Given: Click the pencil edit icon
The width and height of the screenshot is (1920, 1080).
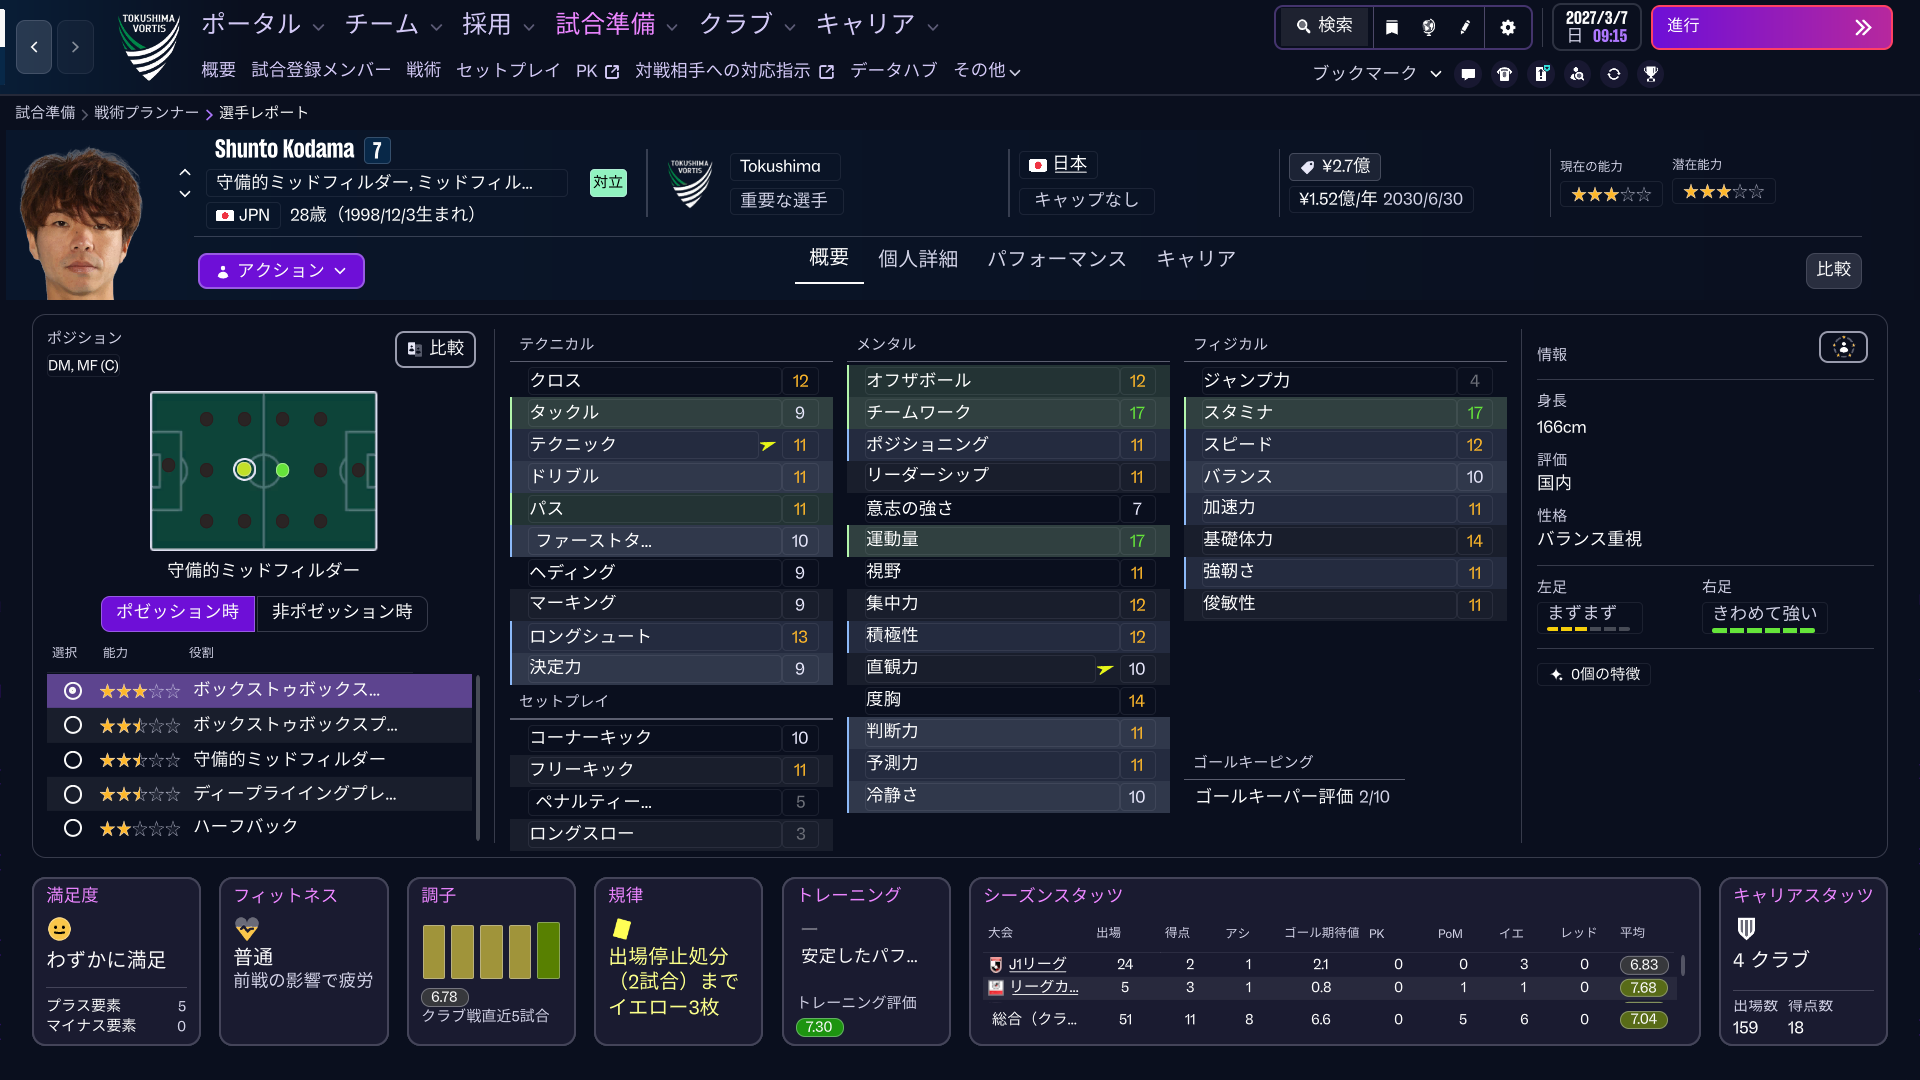Looking at the screenshot, I should (1465, 27).
